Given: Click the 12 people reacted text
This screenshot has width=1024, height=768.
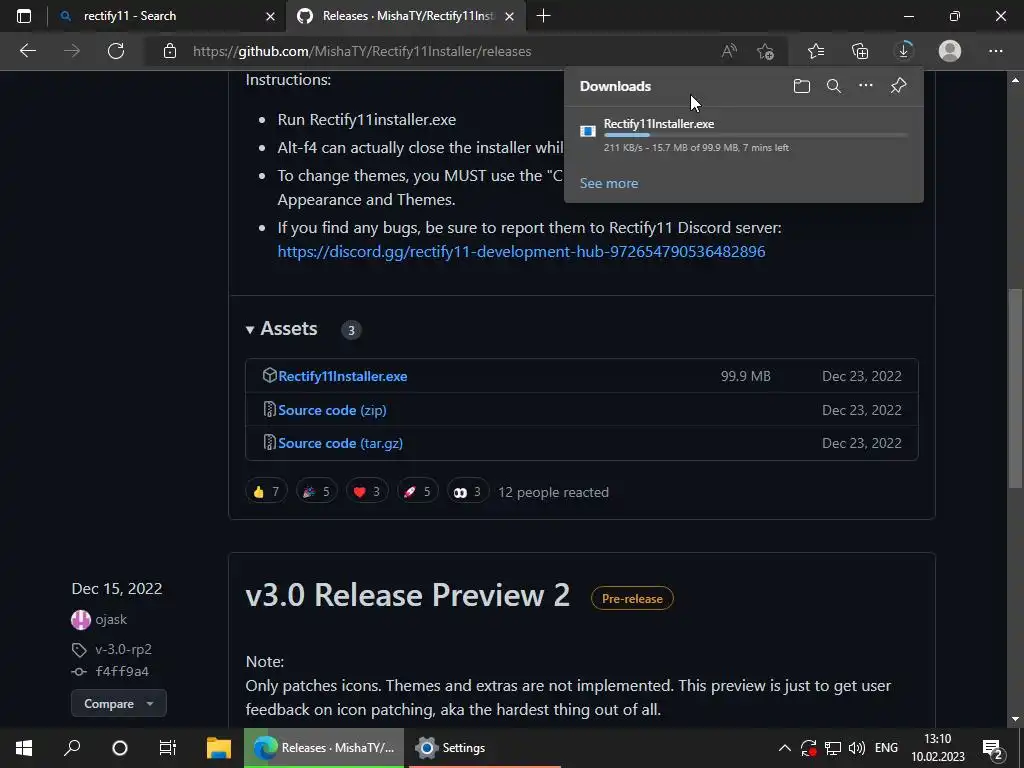Looking at the screenshot, I should tap(553, 492).
